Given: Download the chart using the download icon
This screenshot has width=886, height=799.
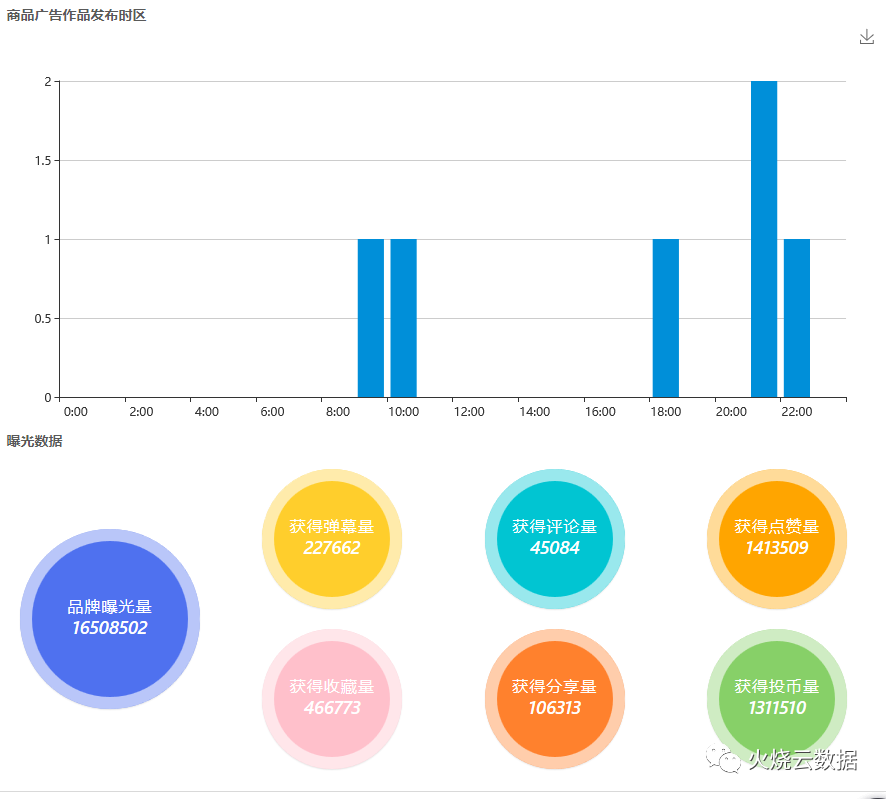Looking at the screenshot, I should coord(866,37).
